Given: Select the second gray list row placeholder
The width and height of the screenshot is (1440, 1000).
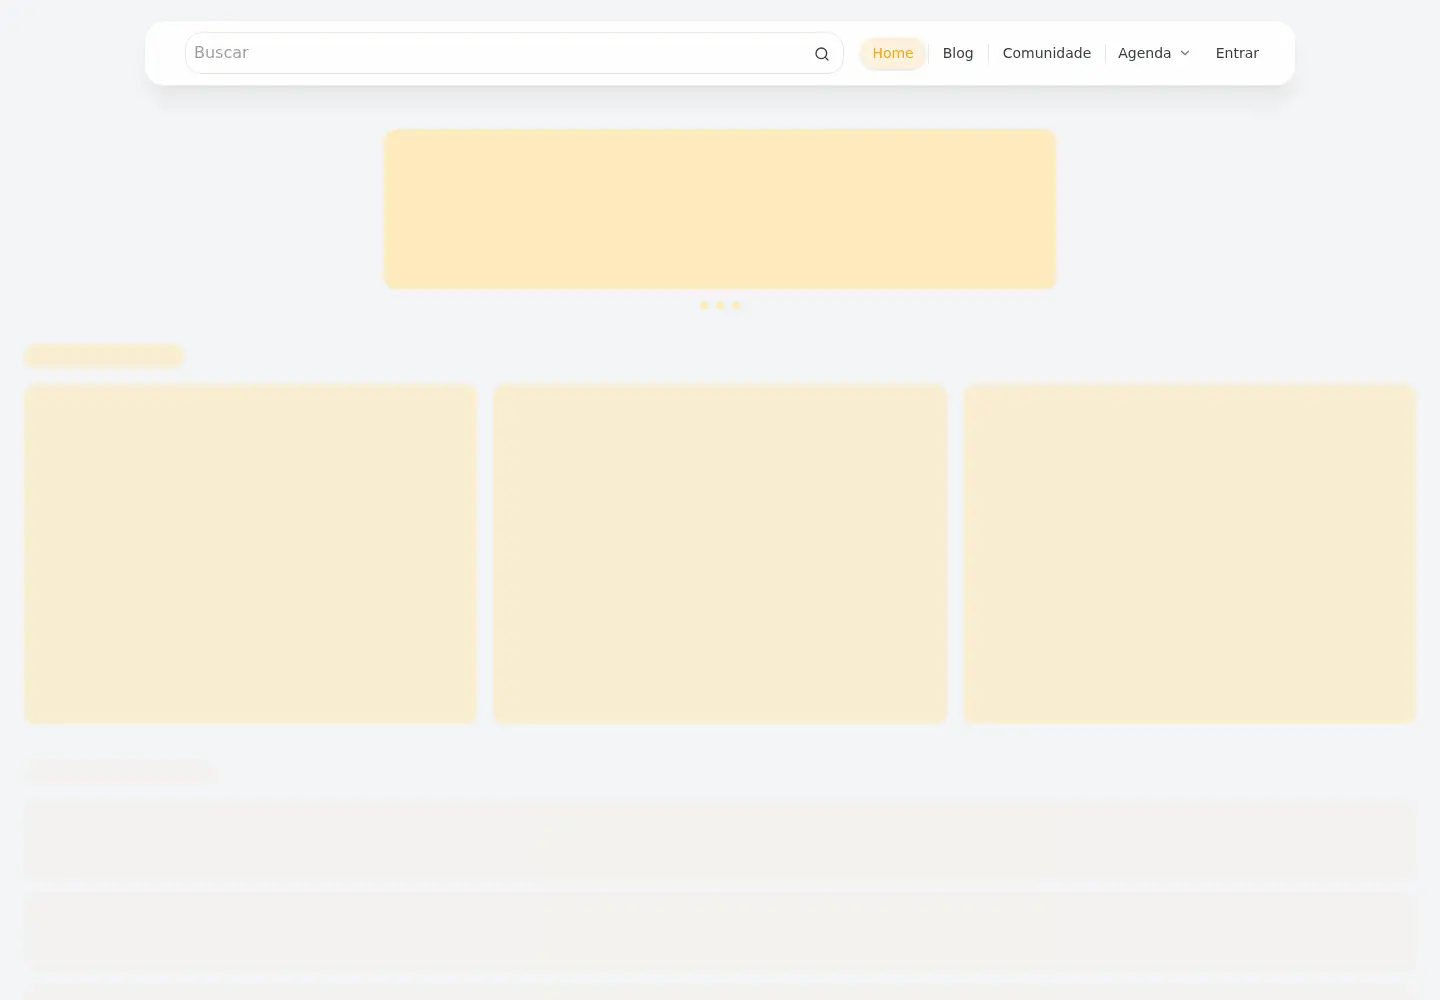Looking at the screenshot, I should click(720, 929).
